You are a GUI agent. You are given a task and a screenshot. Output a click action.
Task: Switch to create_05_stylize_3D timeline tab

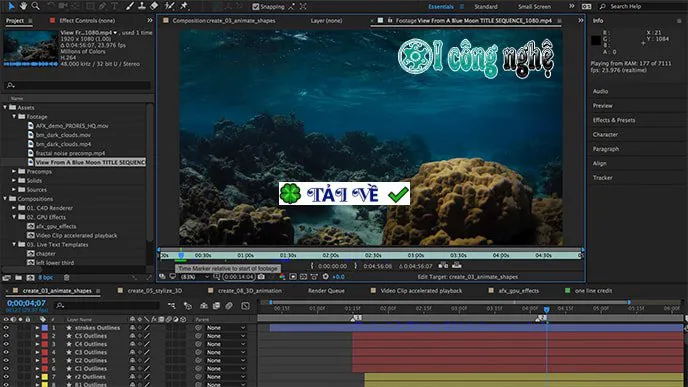coord(154,290)
